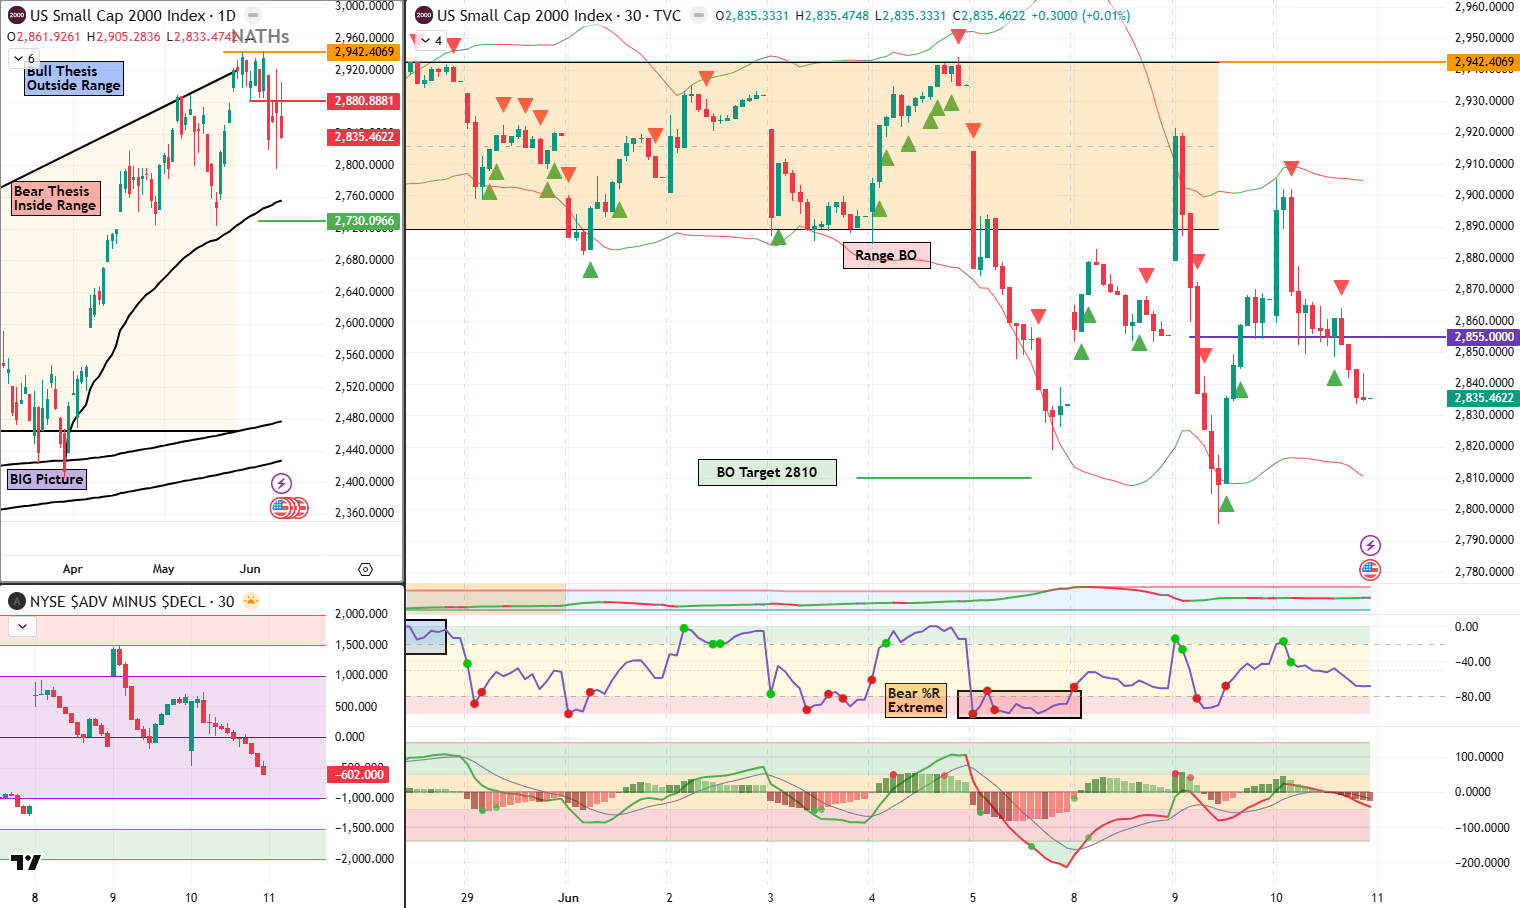
Task: Select the 'BIG Picture' label
Action: (46, 479)
